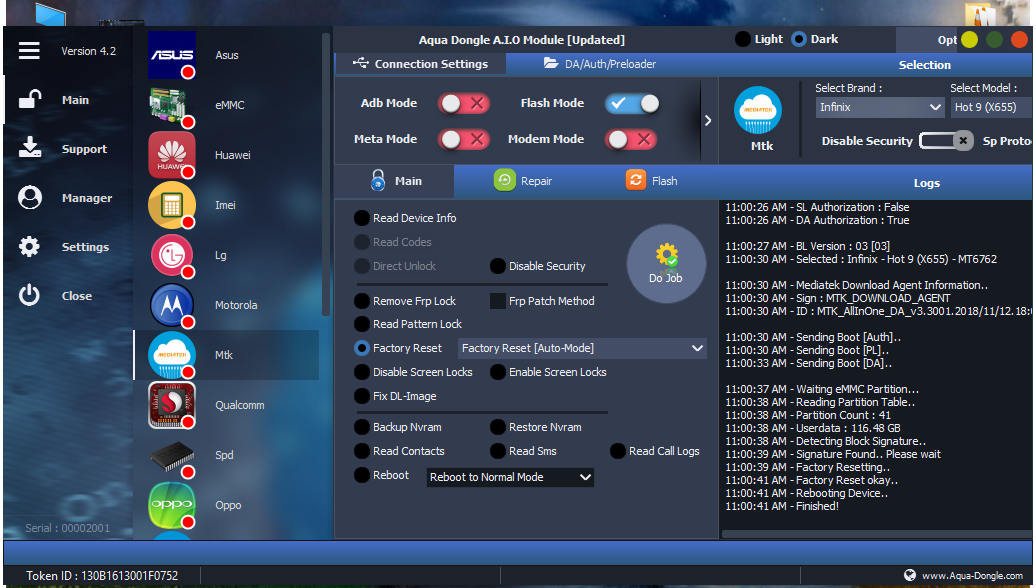Select the Enable Screen Locks option

[x=548, y=373]
